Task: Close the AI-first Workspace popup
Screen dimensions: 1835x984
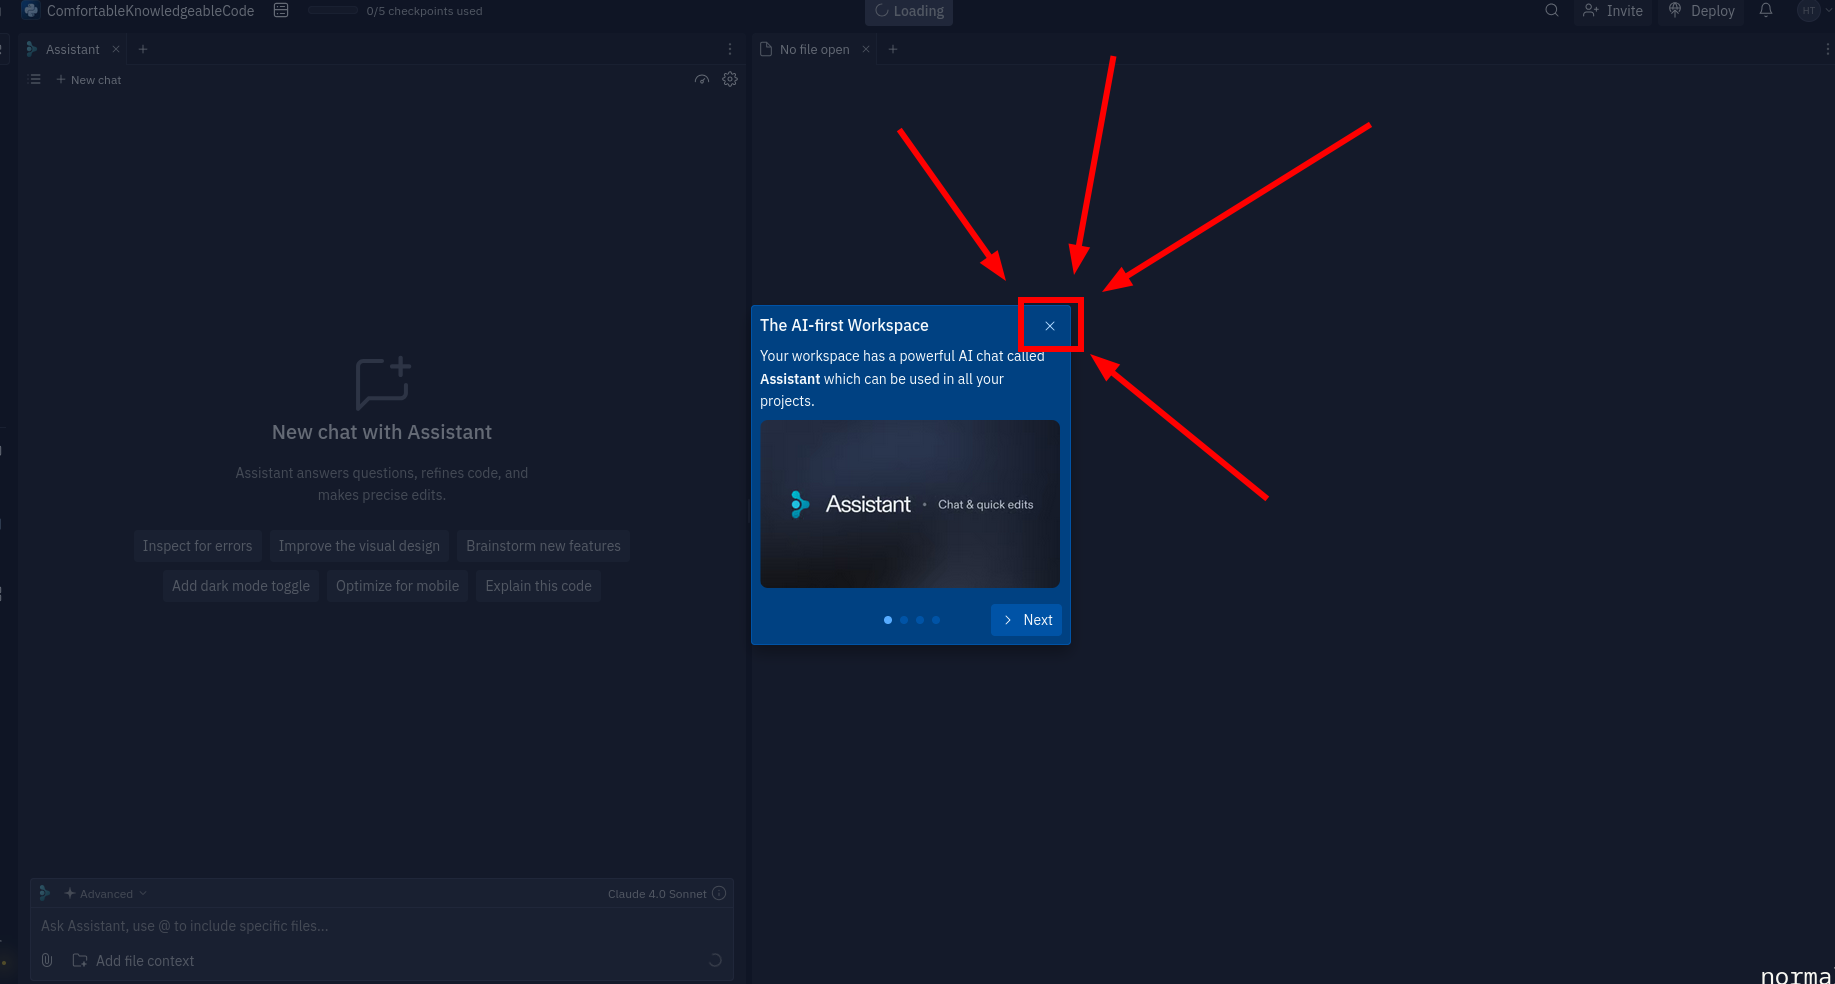Action: (1049, 326)
